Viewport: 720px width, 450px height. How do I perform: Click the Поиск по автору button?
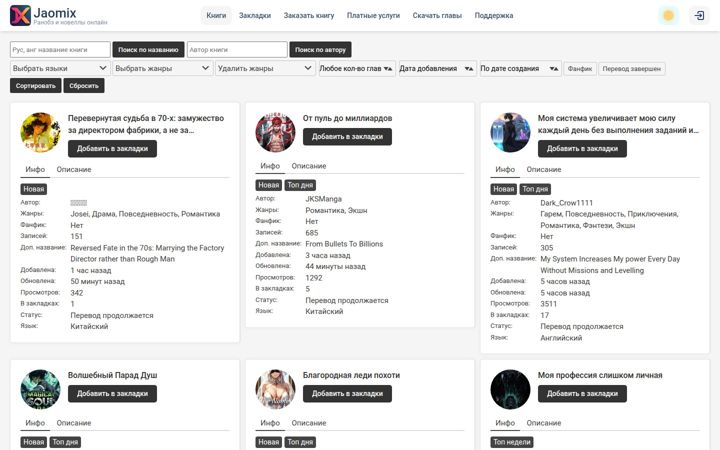[x=321, y=50]
